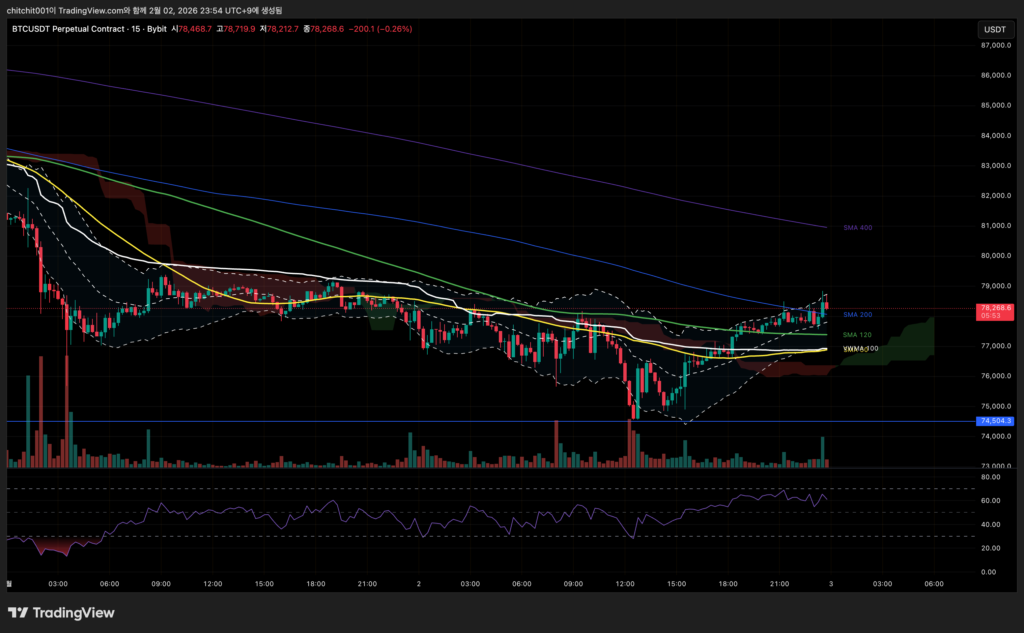The height and width of the screenshot is (633, 1024).
Task: Click the TradingView logo icon
Action: (x=18, y=612)
